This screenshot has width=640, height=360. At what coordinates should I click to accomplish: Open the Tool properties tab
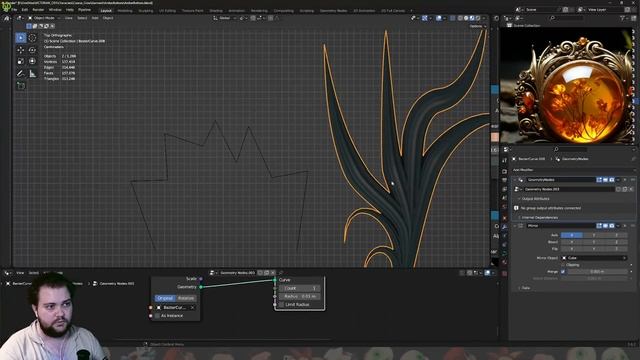[x=504, y=160]
